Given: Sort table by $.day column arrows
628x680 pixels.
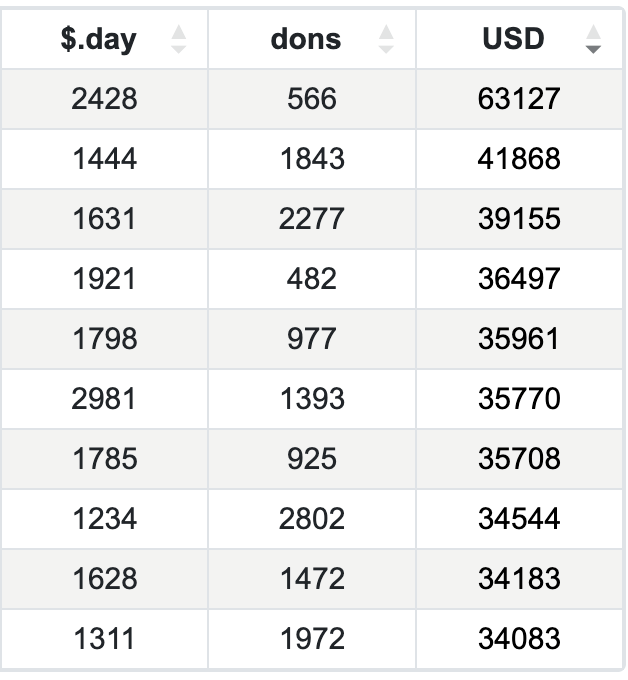Looking at the screenshot, I should [x=178, y=39].
